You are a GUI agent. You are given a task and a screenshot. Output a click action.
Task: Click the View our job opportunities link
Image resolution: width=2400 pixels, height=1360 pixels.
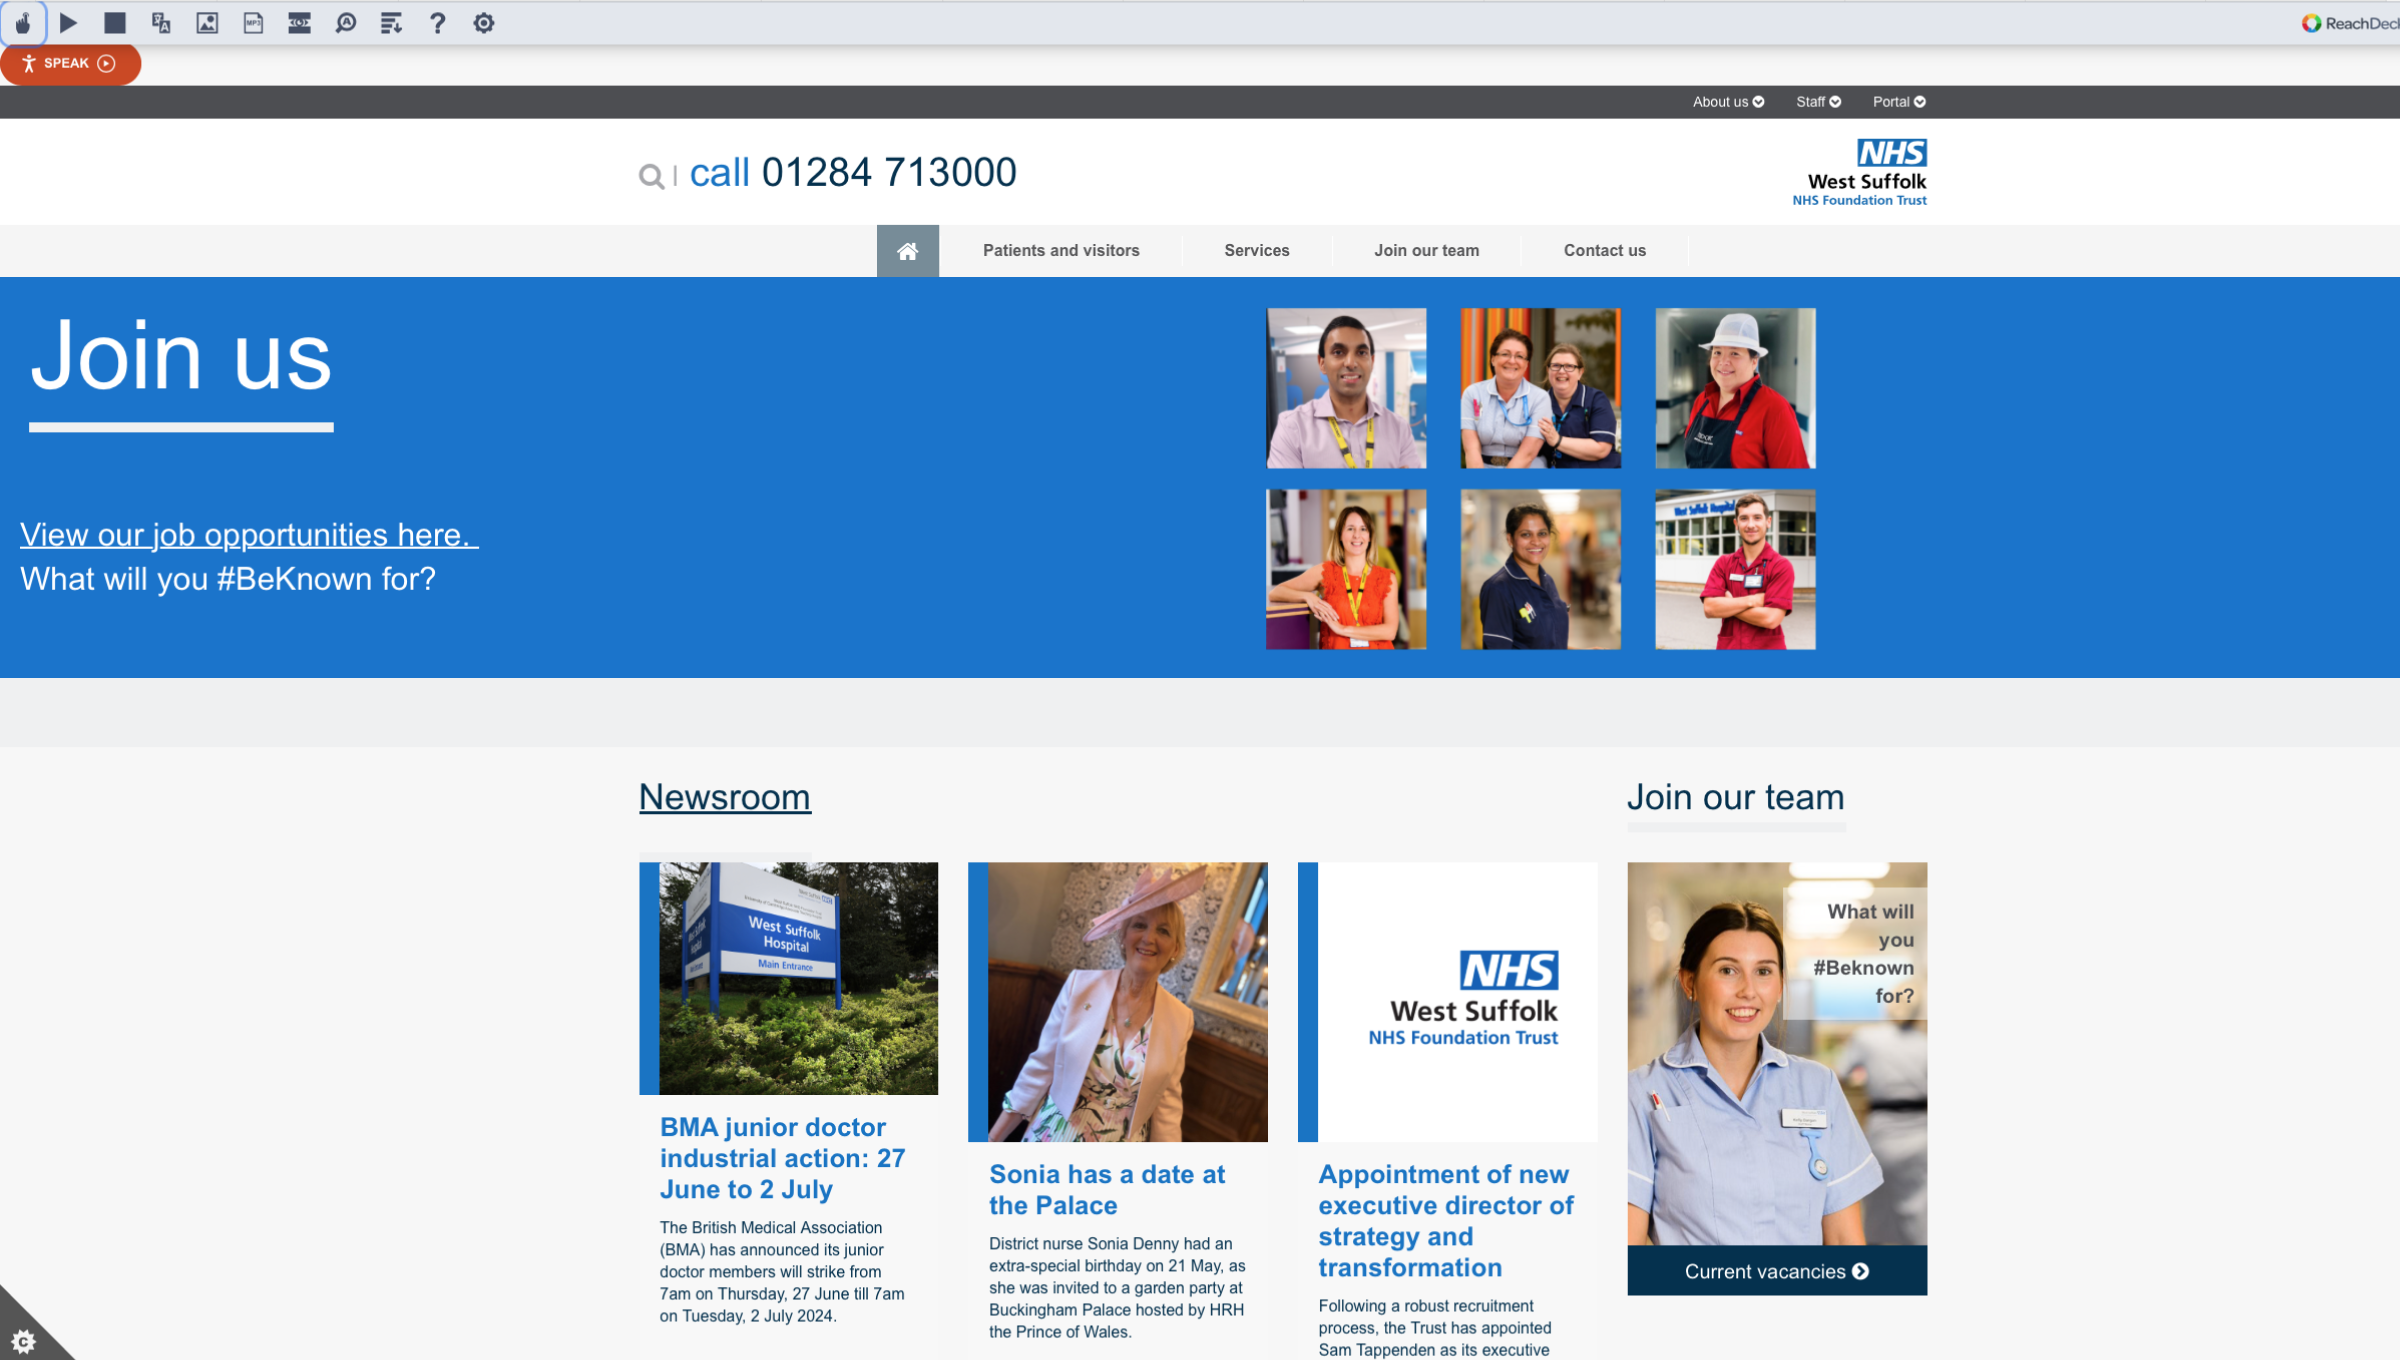[246, 535]
